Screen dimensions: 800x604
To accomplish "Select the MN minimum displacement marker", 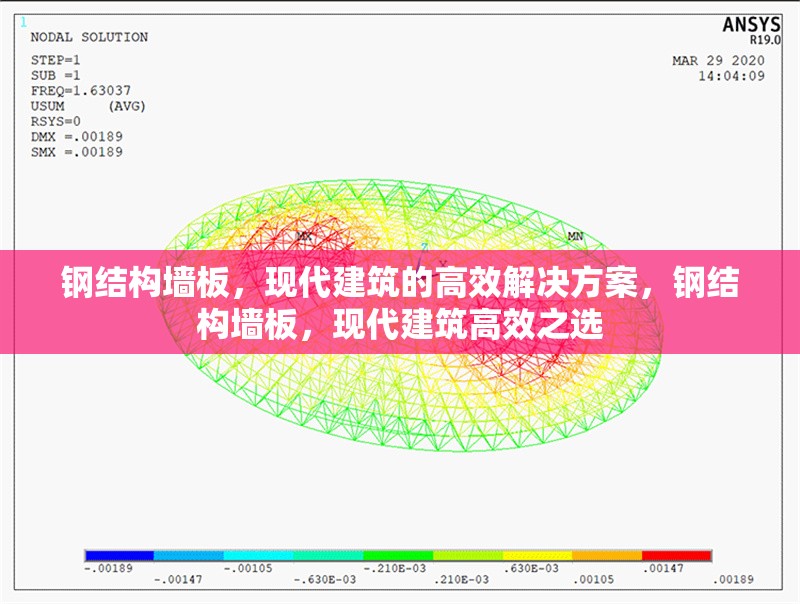I will pos(574,237).
